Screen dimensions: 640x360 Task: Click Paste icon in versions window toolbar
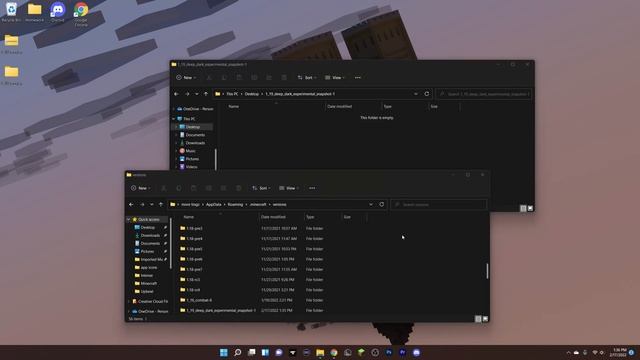pyautogui.click(x=193, y=188)
